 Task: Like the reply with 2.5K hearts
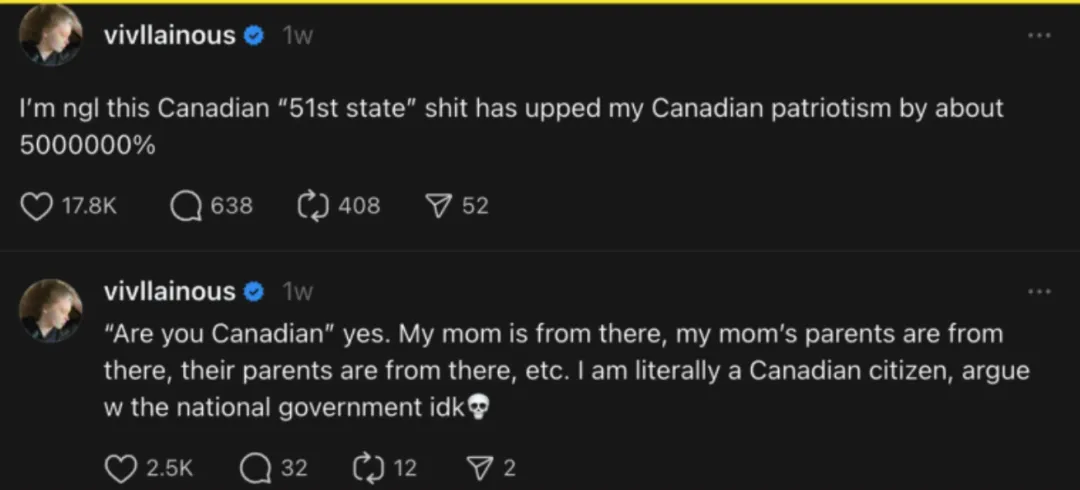point(120,469)
